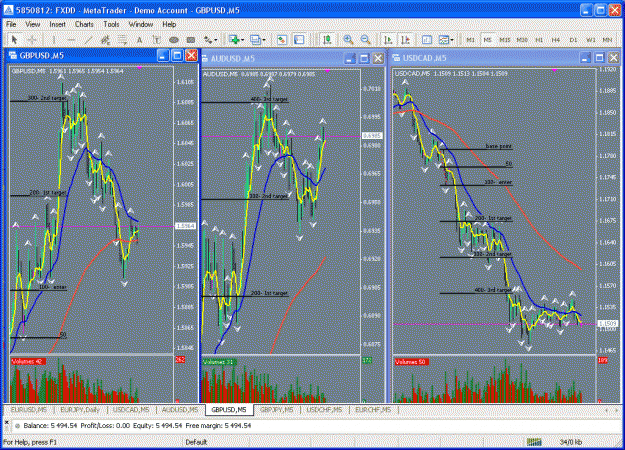Click the New Chart green plus icon
Viewport: 625px width, 450px height.
click(x=234, y=39)
